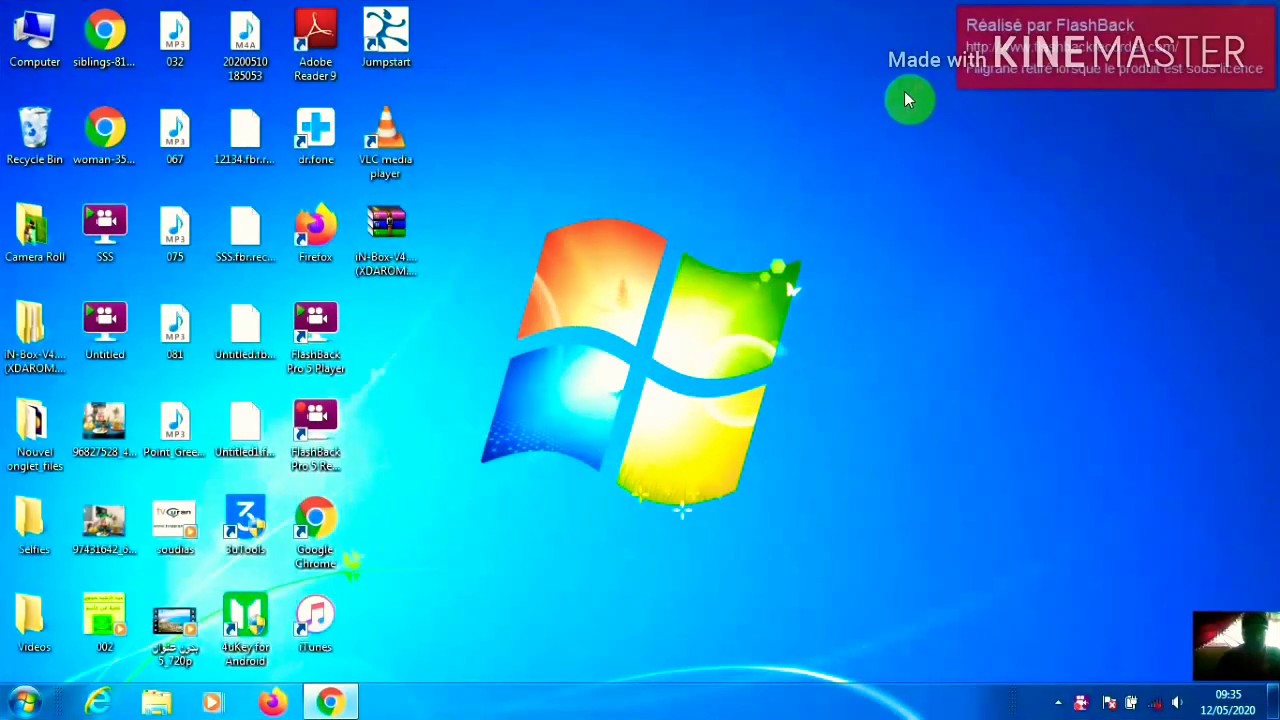Switch to Chrome in the taskbar
The width and height of the screenshot is (1280, 720).
329,702
